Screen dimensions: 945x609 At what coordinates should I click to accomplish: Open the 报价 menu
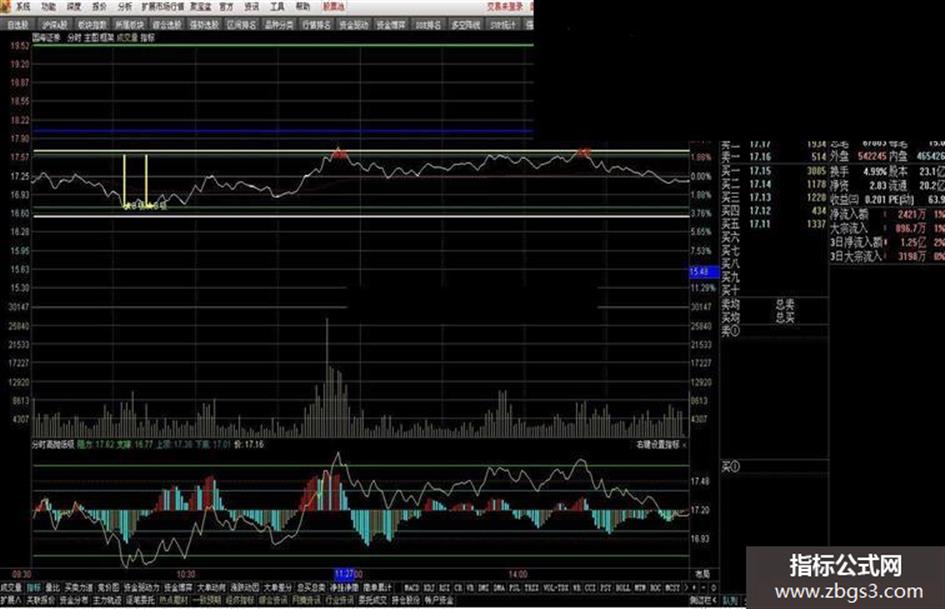click(99, 7)
